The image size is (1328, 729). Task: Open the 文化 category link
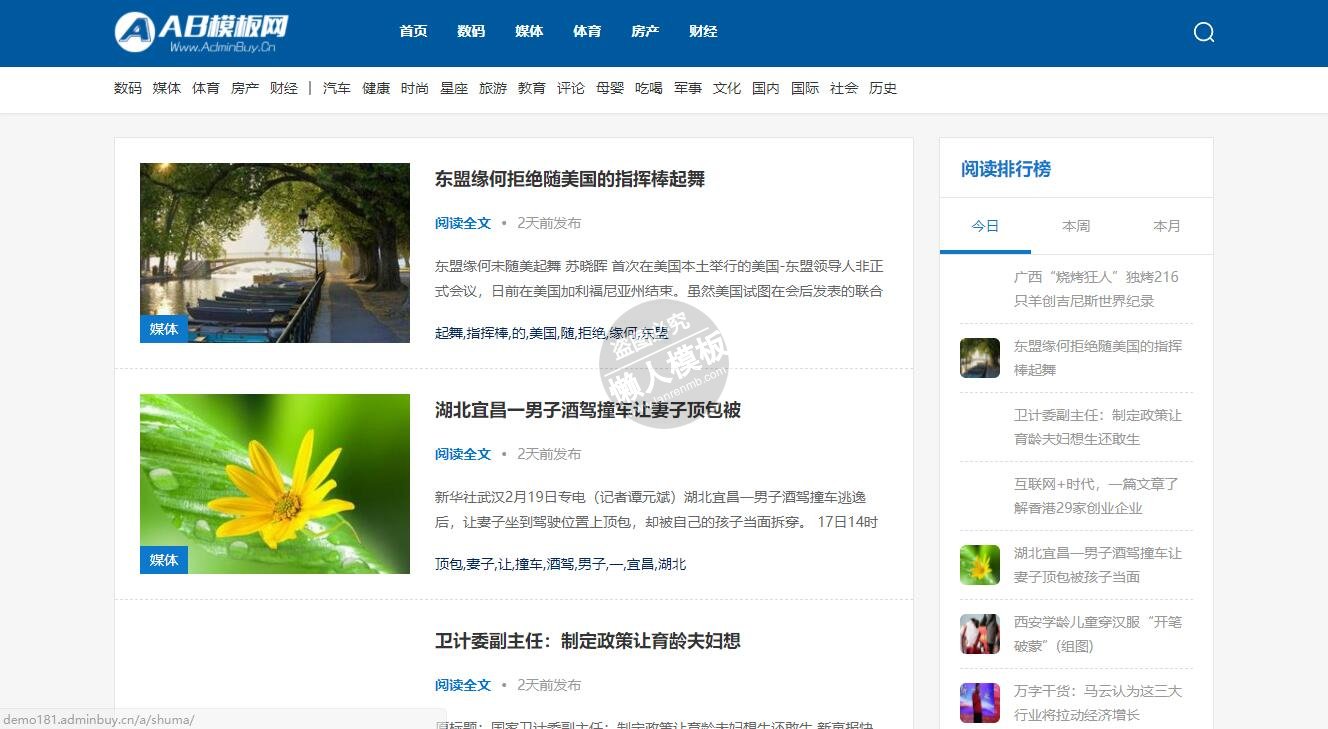[727, 88]
